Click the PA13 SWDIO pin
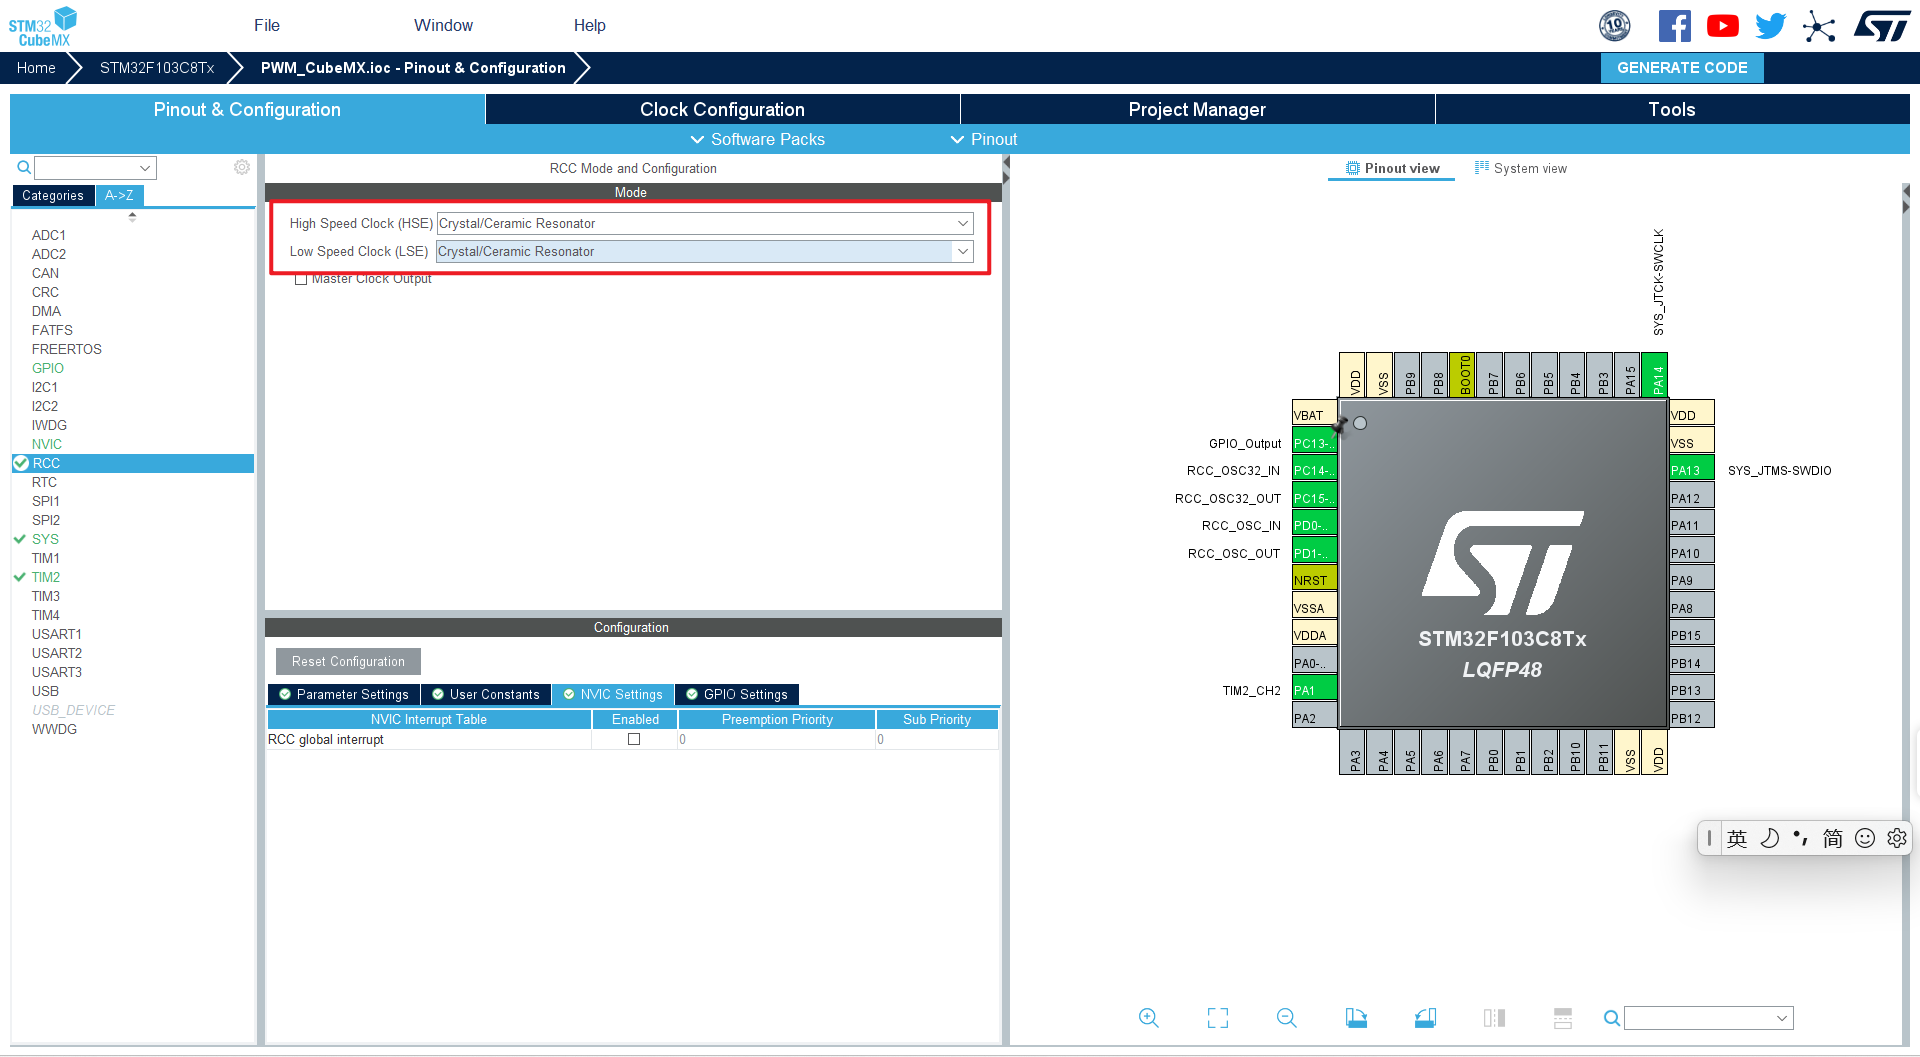 (x=1692, y=470)
